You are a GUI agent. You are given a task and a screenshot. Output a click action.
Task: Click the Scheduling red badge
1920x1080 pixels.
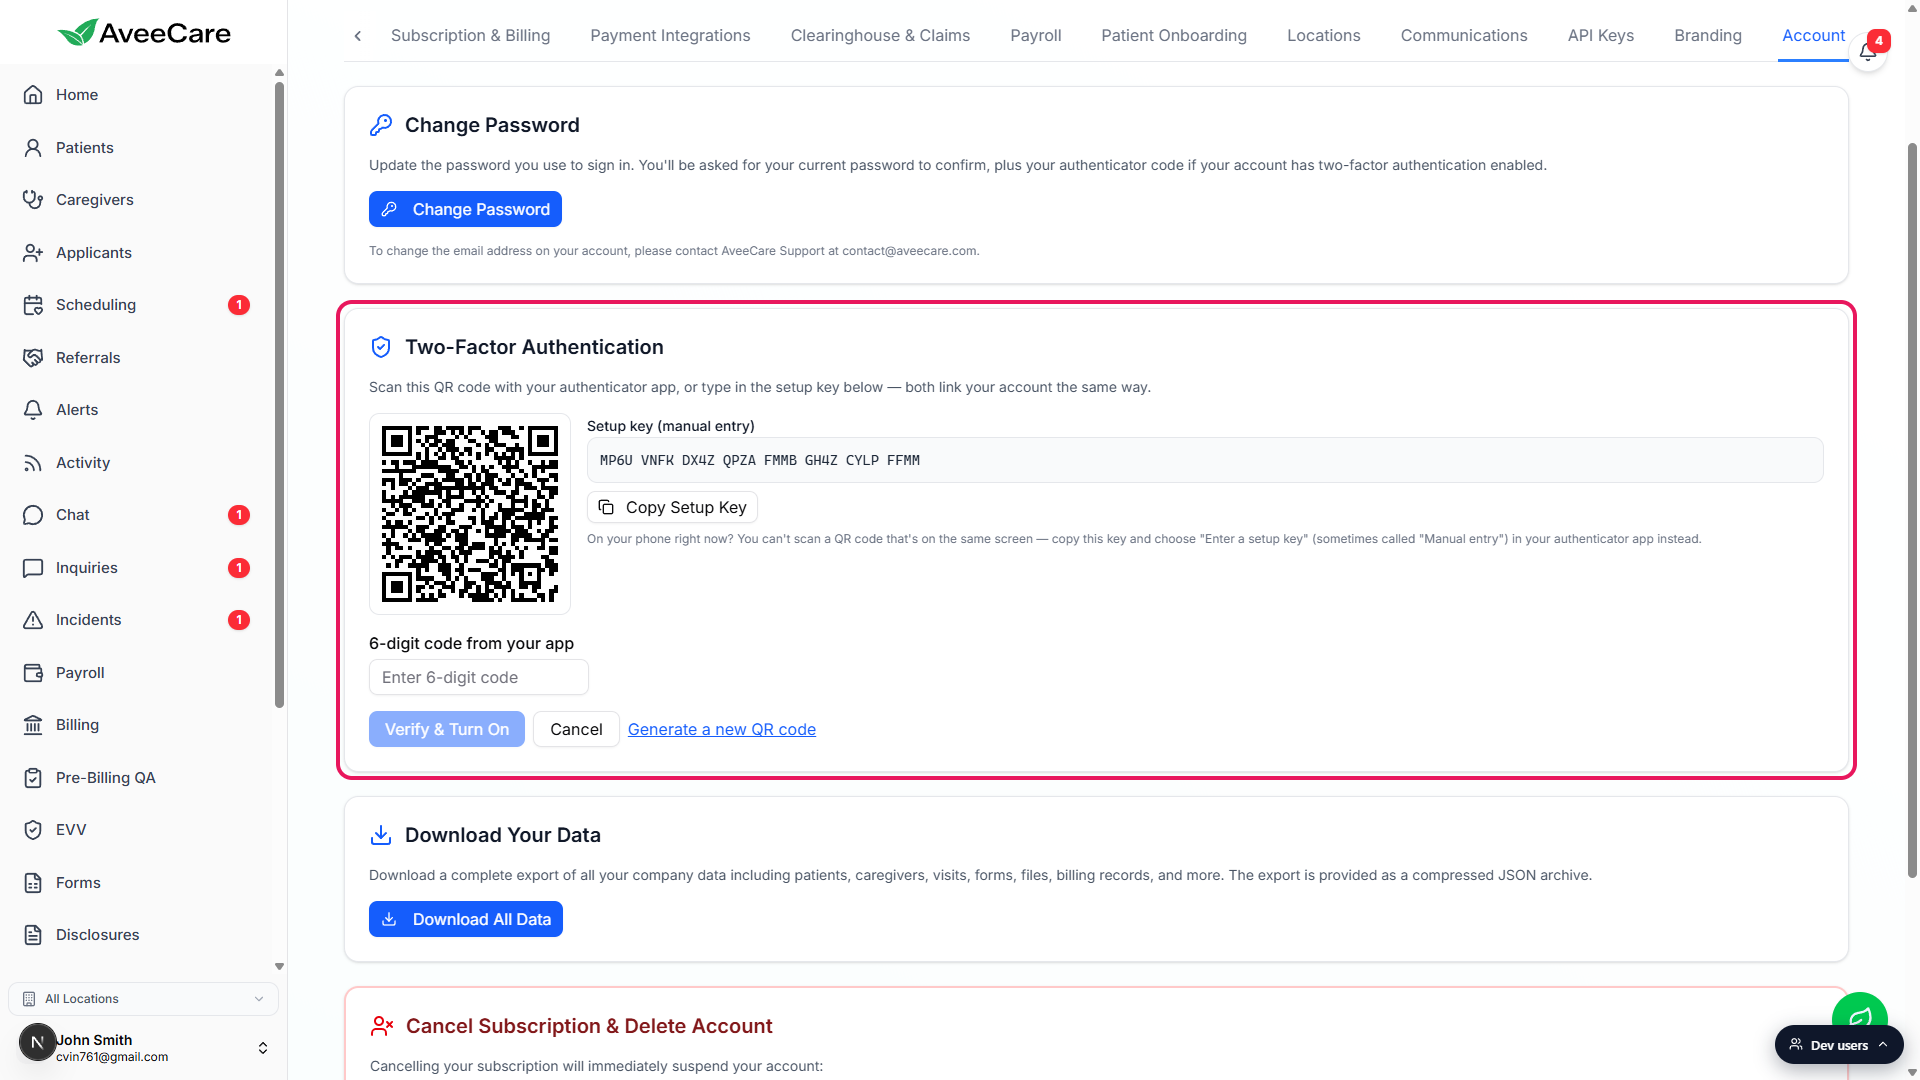tap(239, 305)
